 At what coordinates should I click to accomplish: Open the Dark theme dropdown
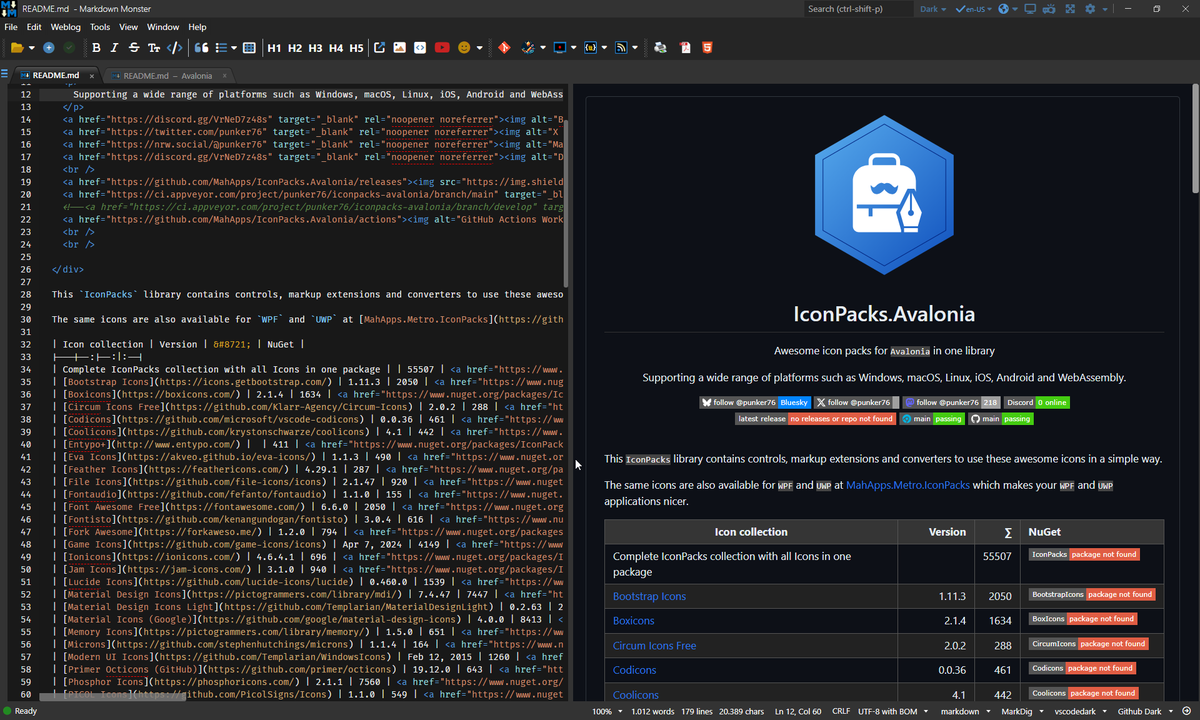[934, 9]
